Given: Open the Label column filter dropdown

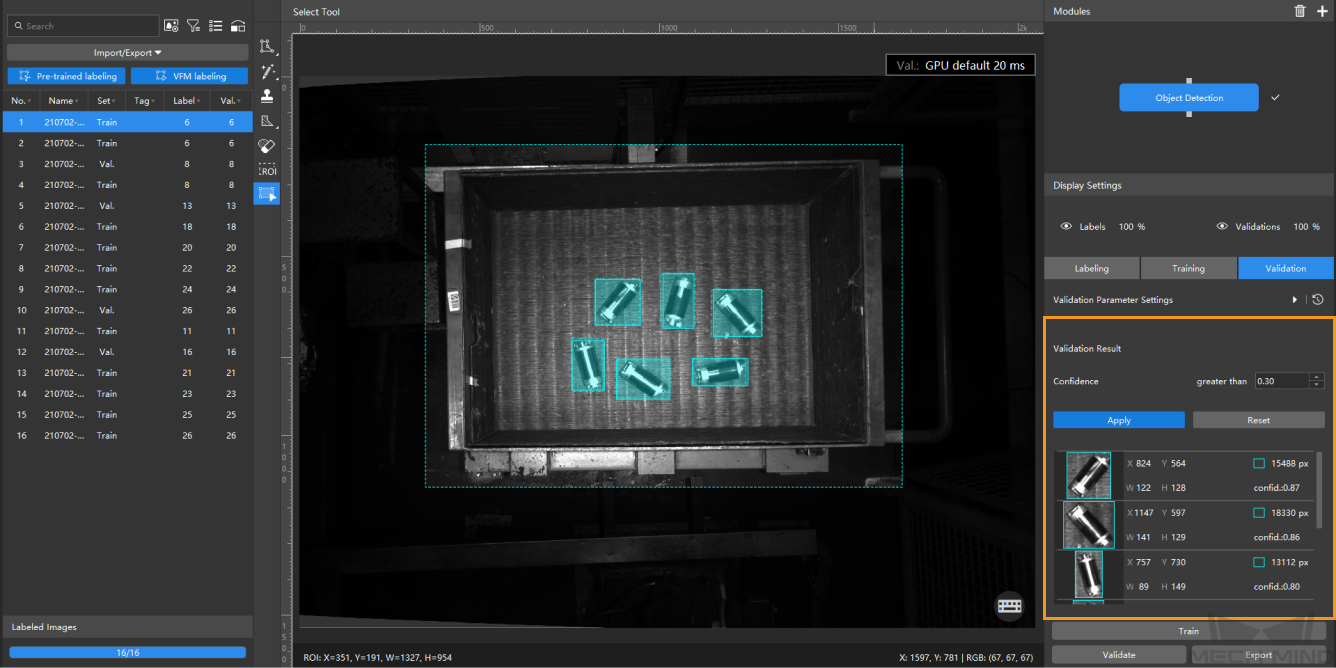Looking at the screenshot, I should pyautogui.click(x=199, y=101).
